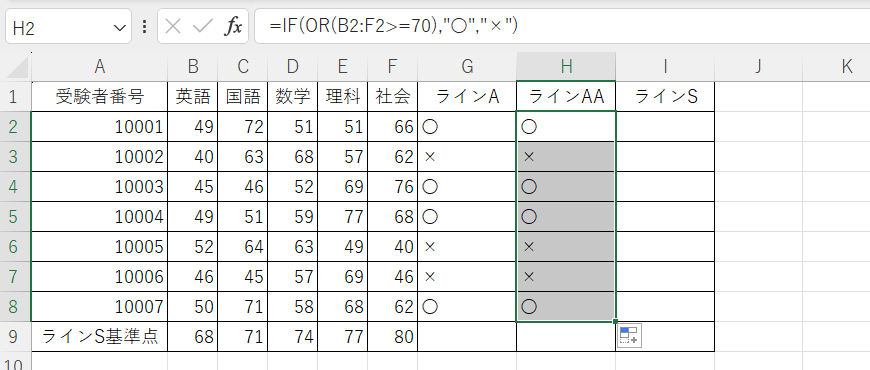Click the formula bar with the IF formula
Screen dimensions: 870x370
[x=562, y=26]
